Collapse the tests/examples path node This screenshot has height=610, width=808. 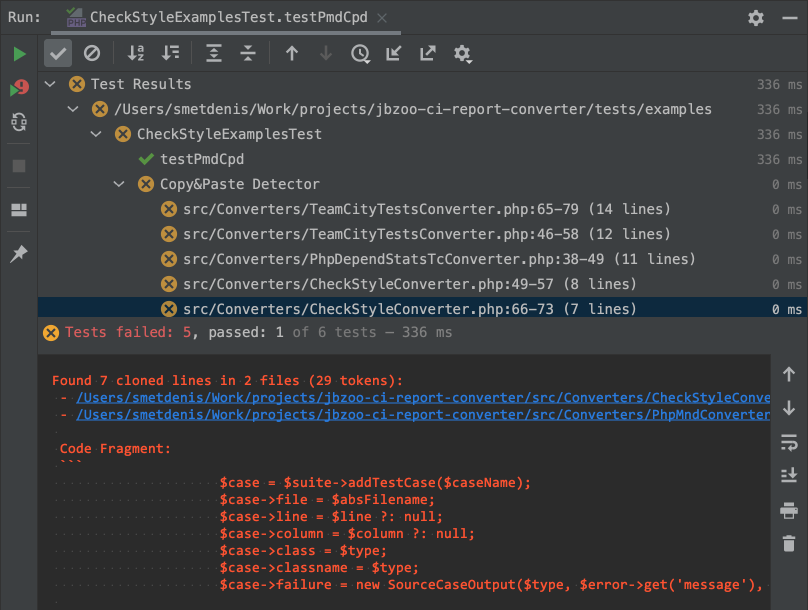click(73, 109)
